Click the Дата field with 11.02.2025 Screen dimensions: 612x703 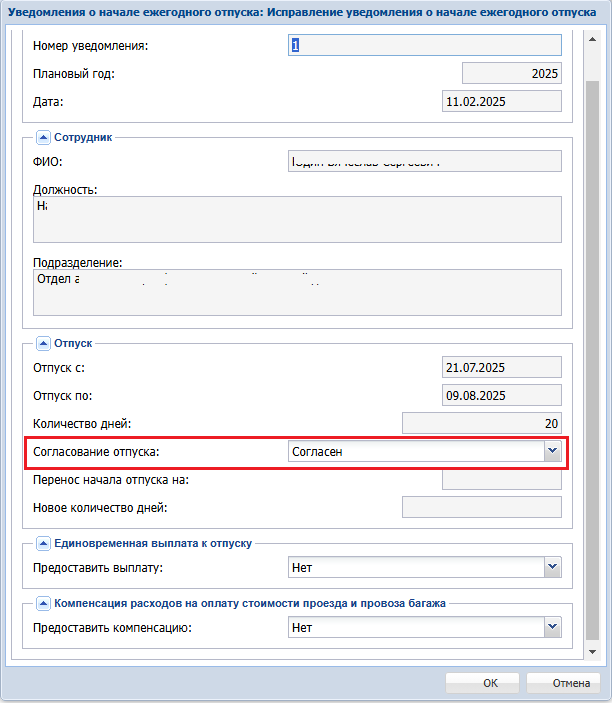point(501,101)
